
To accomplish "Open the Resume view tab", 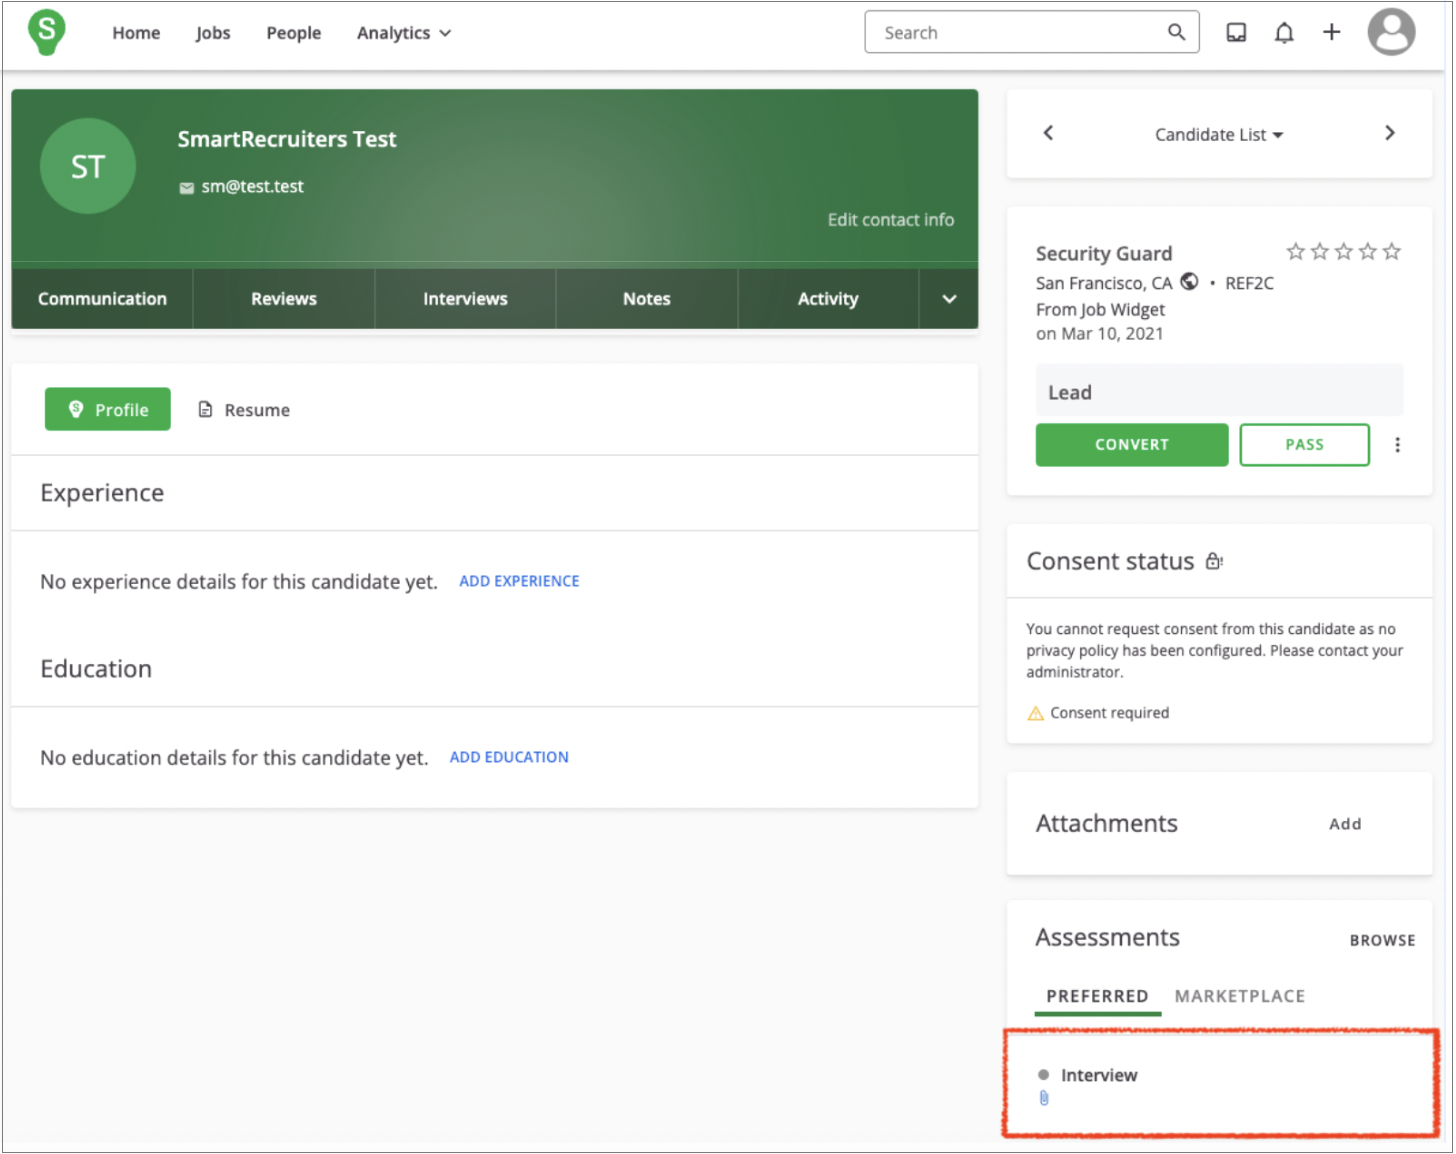I will coord(244,410).
